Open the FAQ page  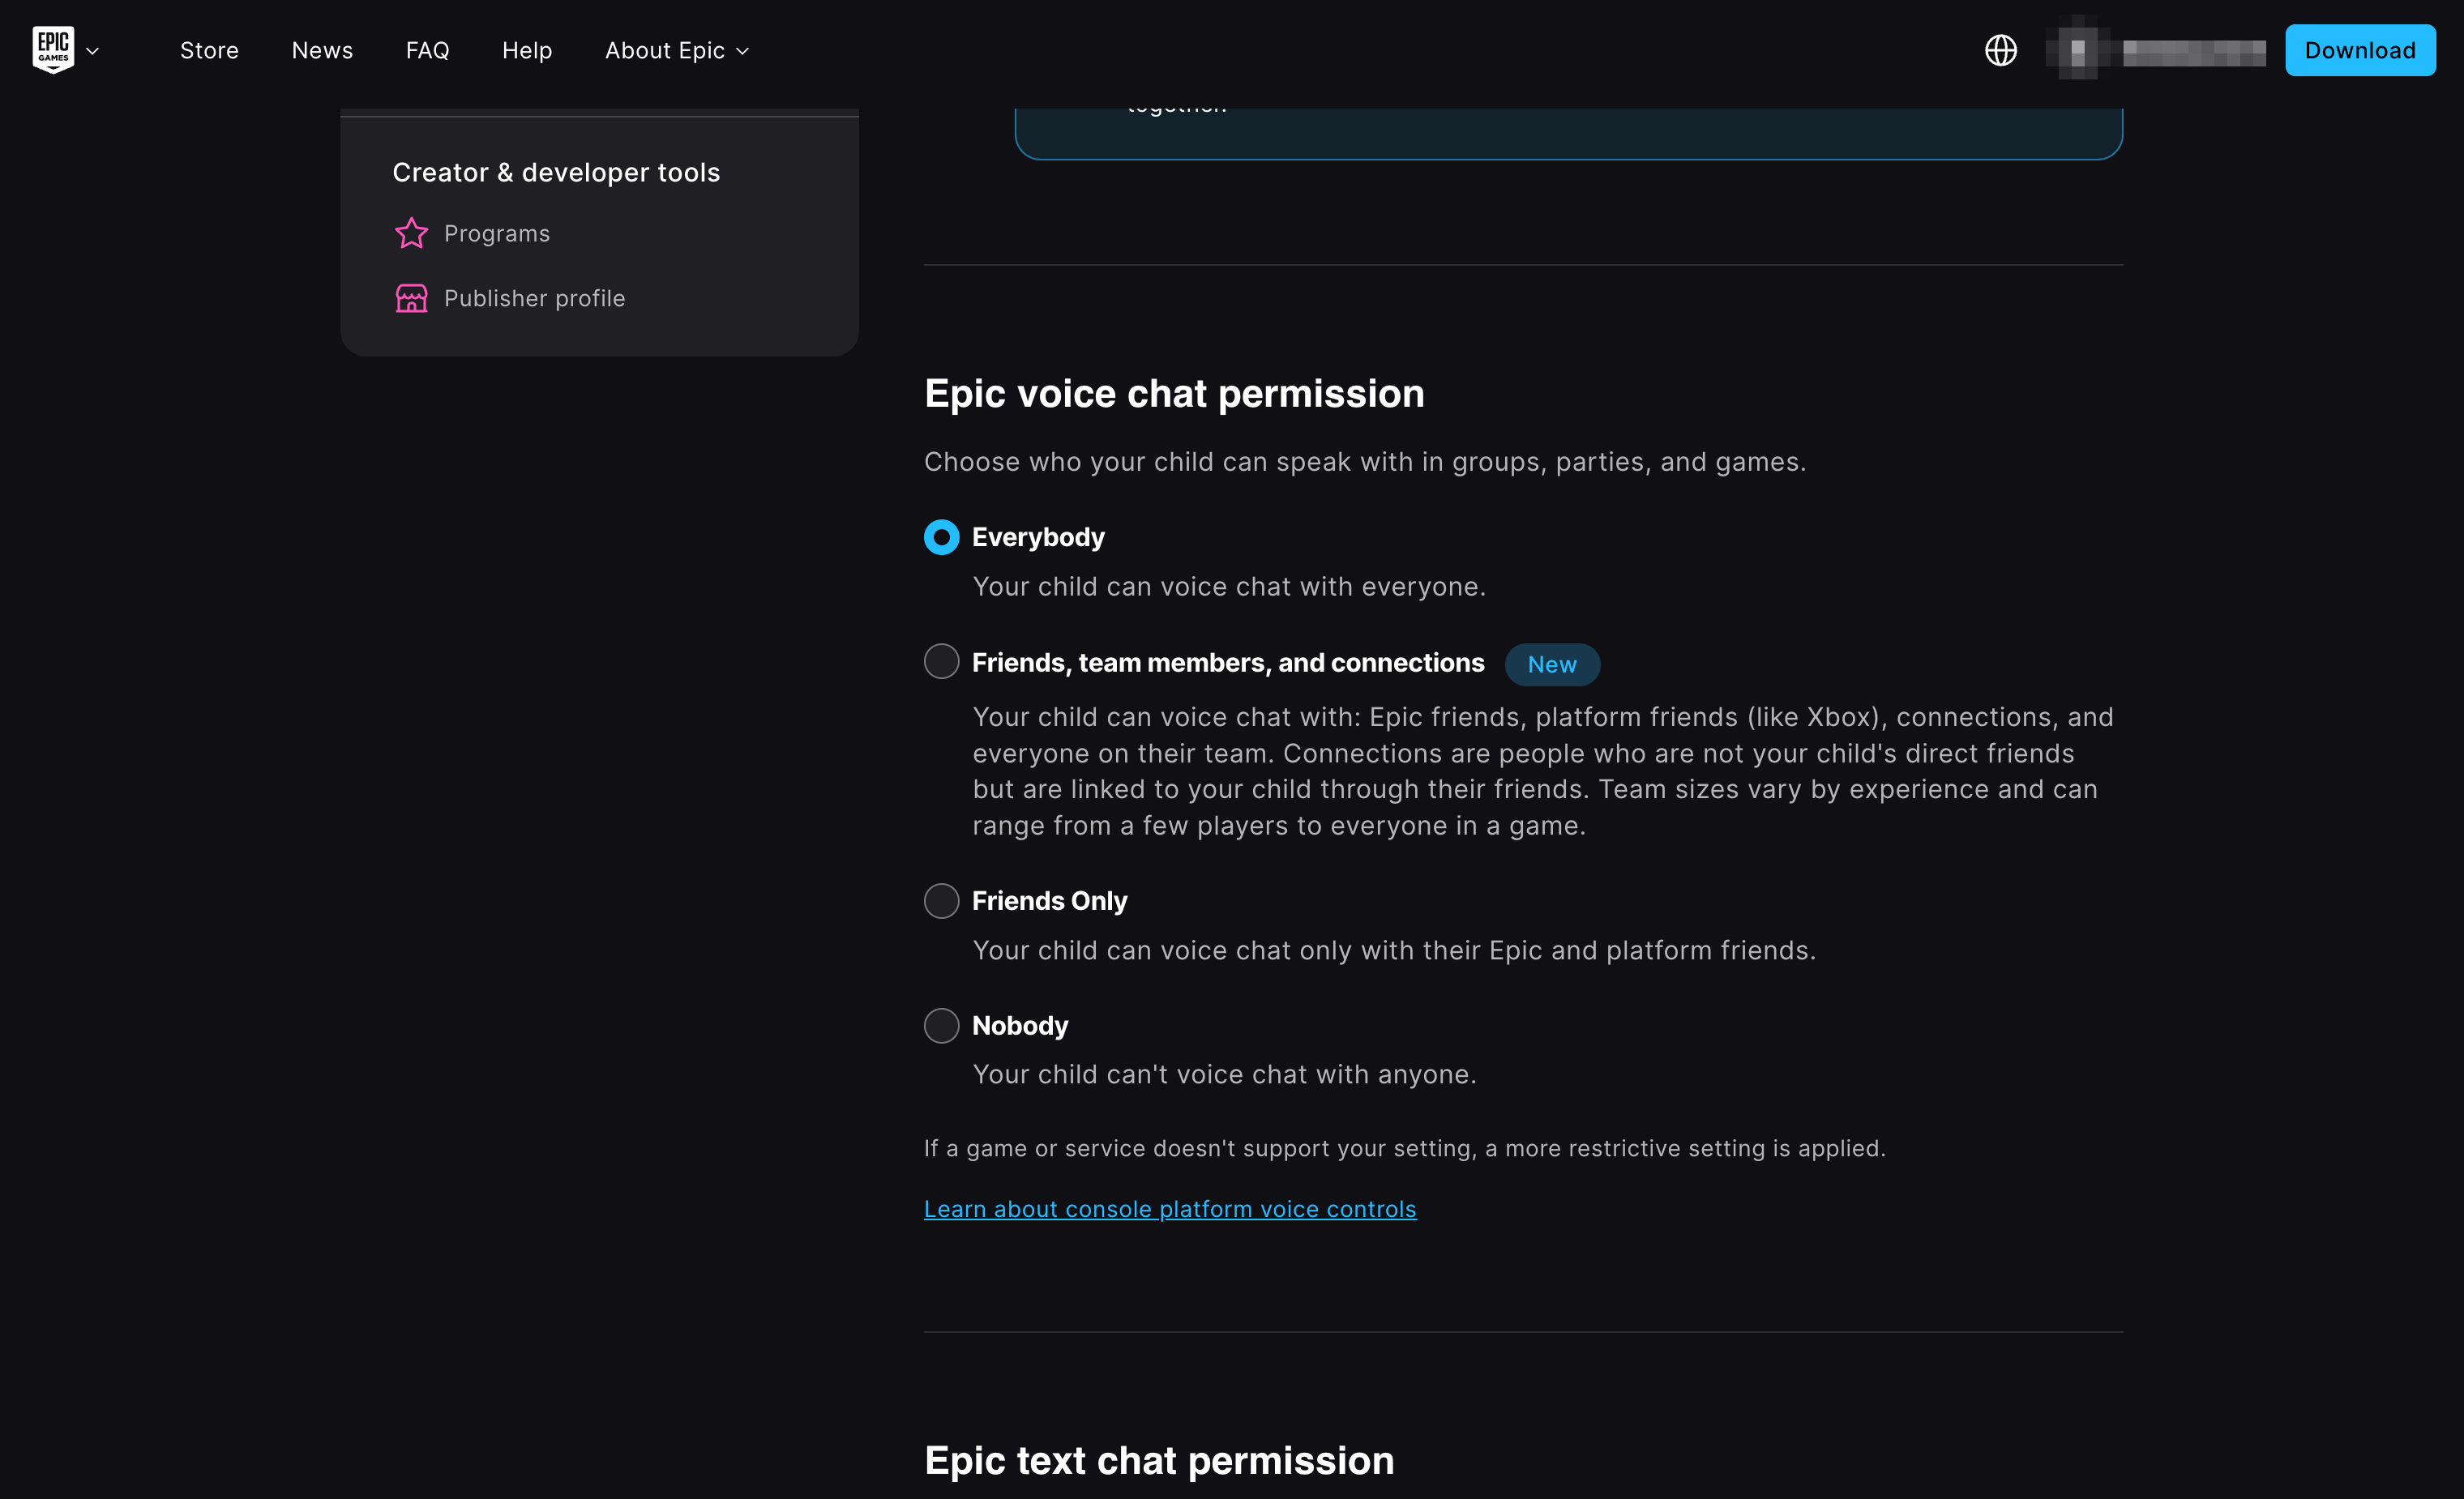427,50
